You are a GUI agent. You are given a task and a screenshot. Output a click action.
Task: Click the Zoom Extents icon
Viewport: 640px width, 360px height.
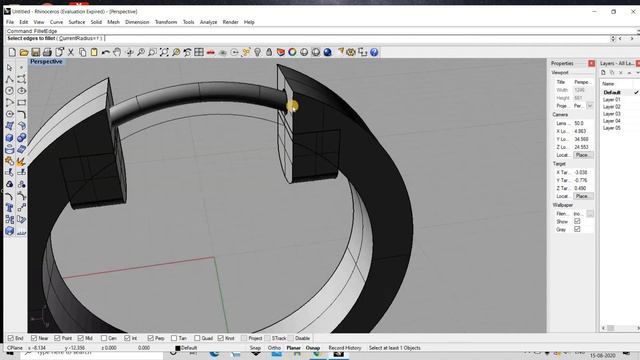tap(164, 52)
